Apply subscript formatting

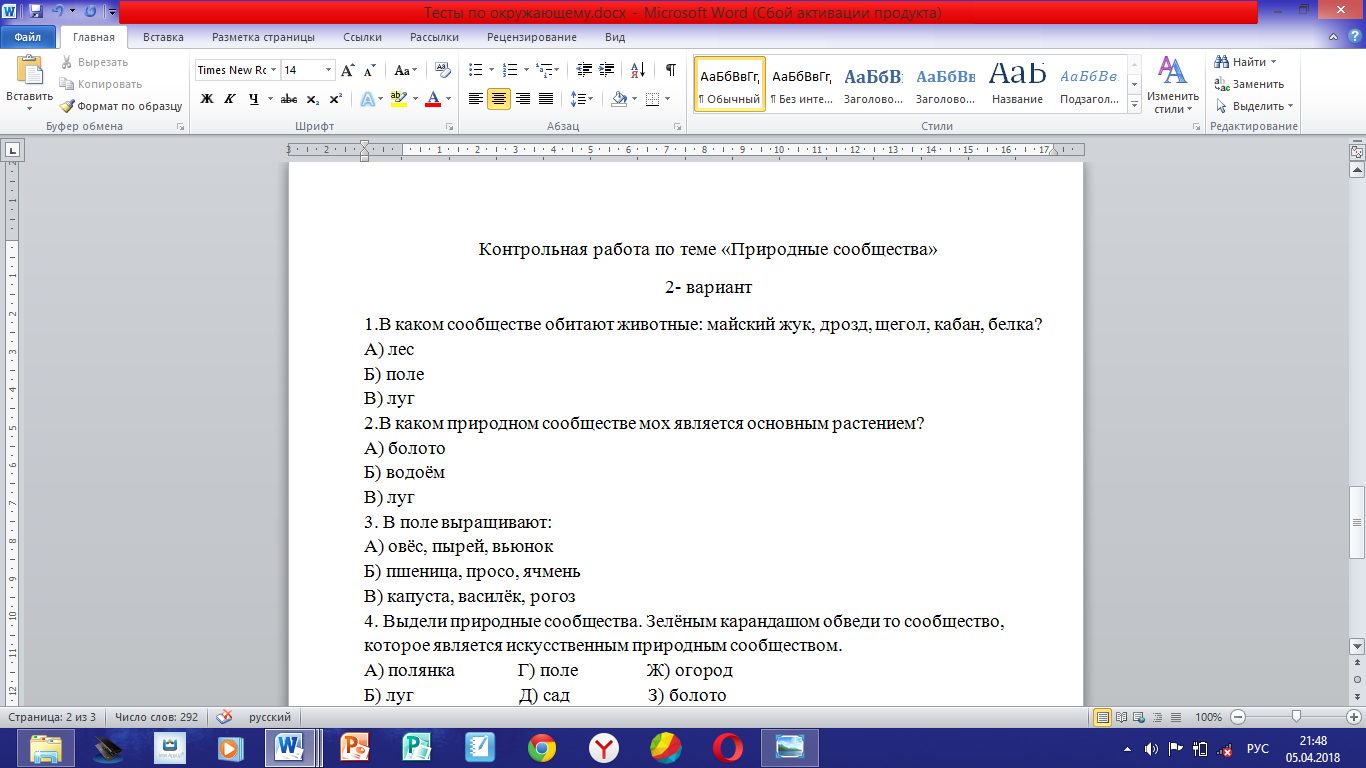[312, 99]
